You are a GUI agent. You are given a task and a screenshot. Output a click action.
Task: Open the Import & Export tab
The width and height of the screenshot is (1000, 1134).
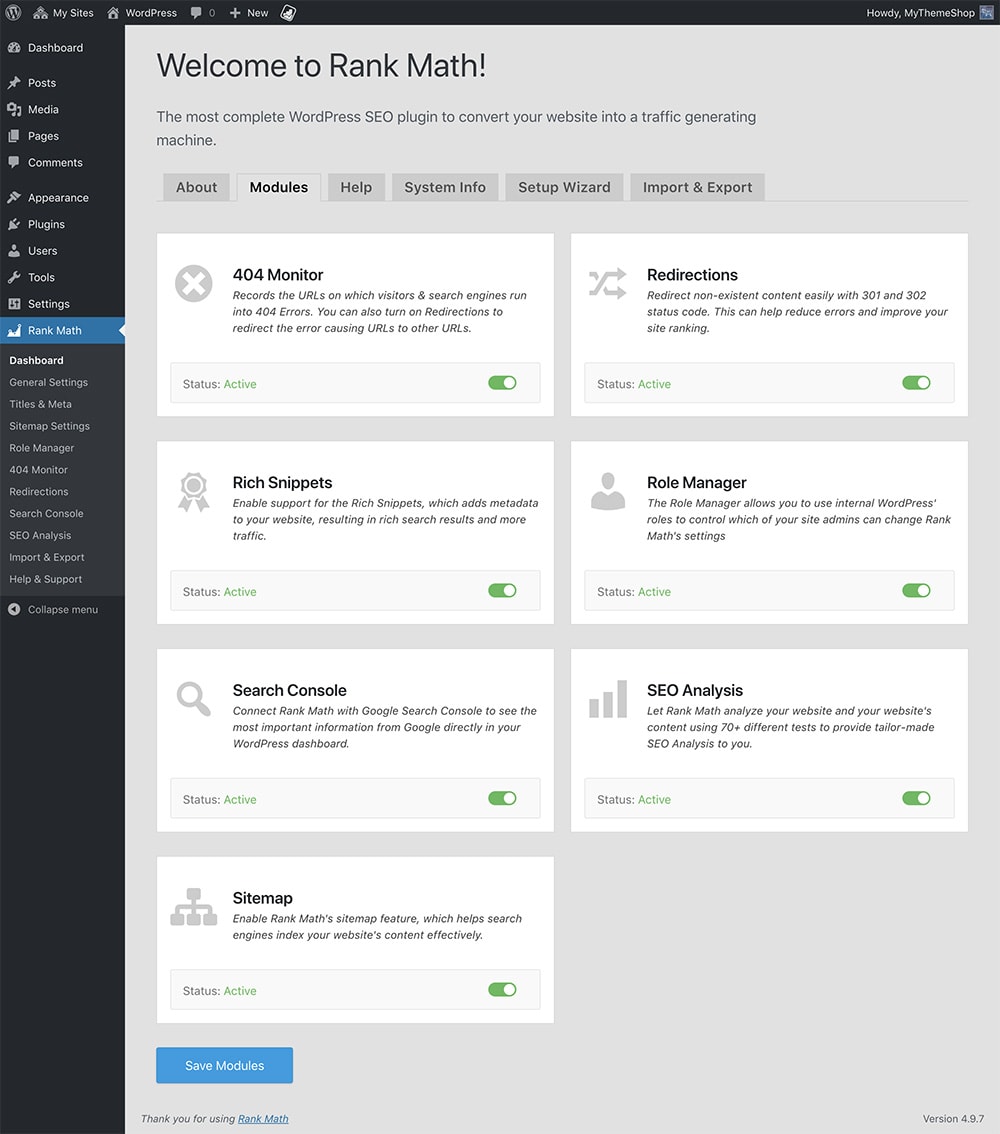[x=697, y=187]
